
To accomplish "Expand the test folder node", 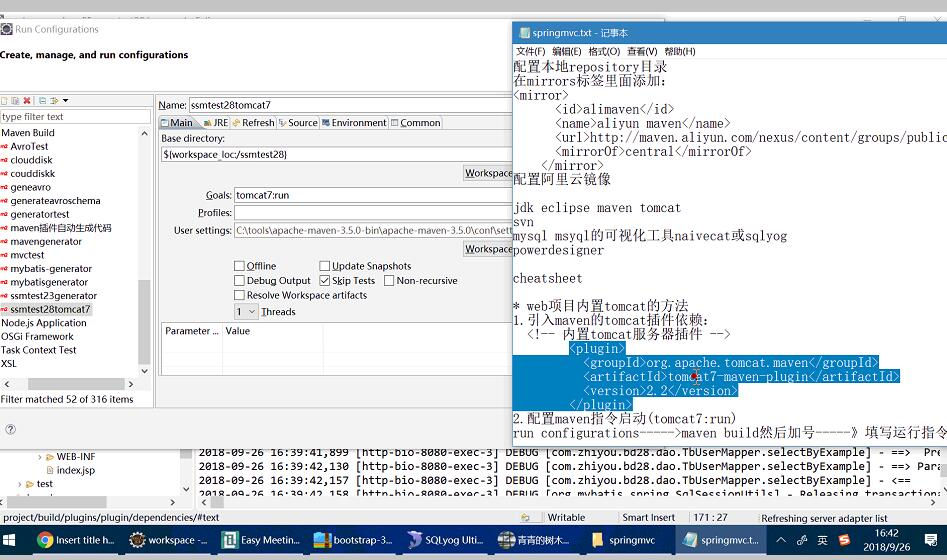I will click(20, 484).
